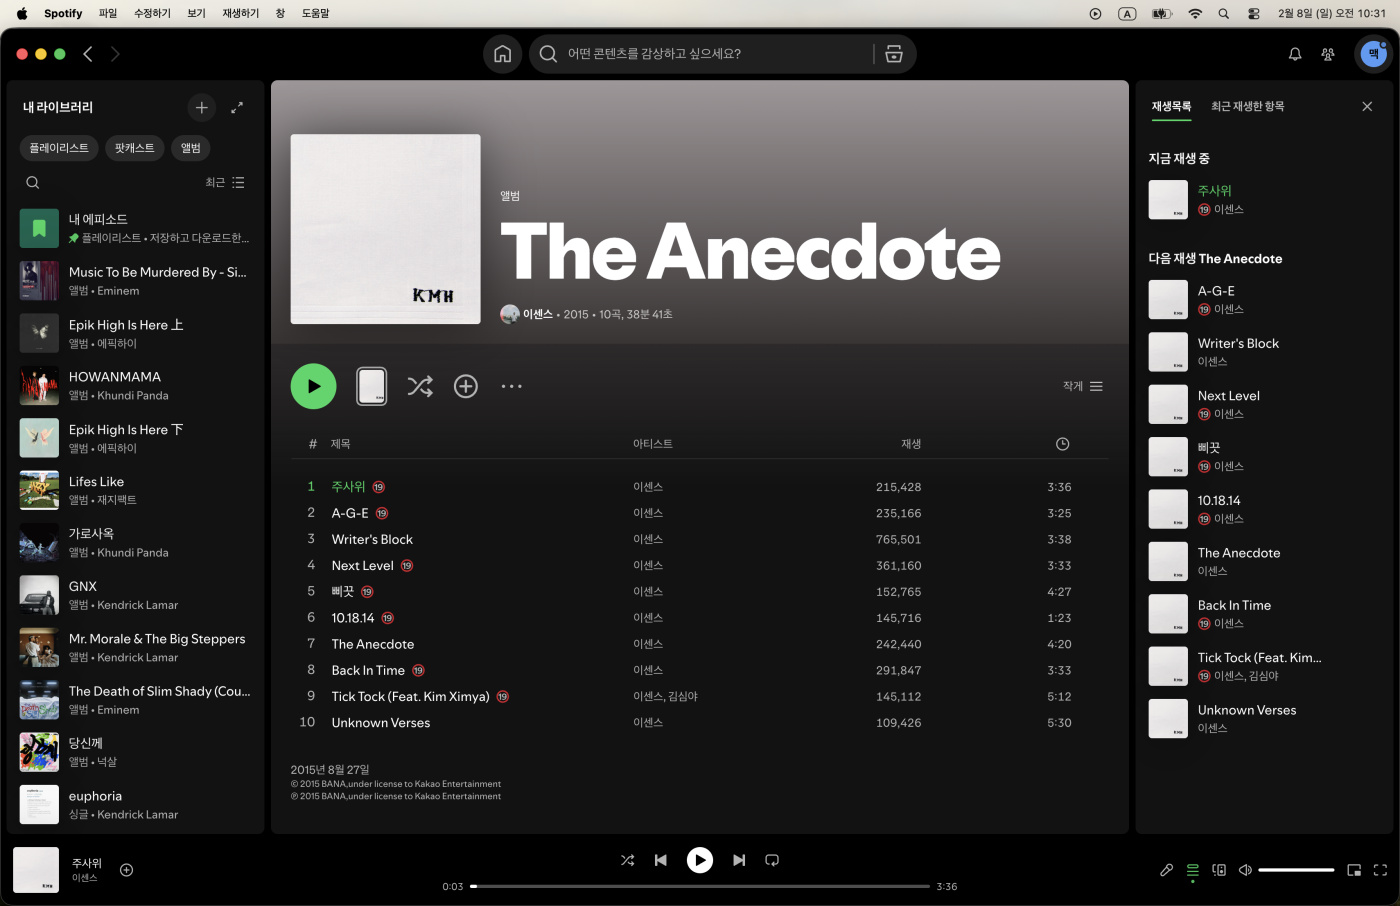
Task: Go to Spotify home via house icon
Action: coord(502,54)
